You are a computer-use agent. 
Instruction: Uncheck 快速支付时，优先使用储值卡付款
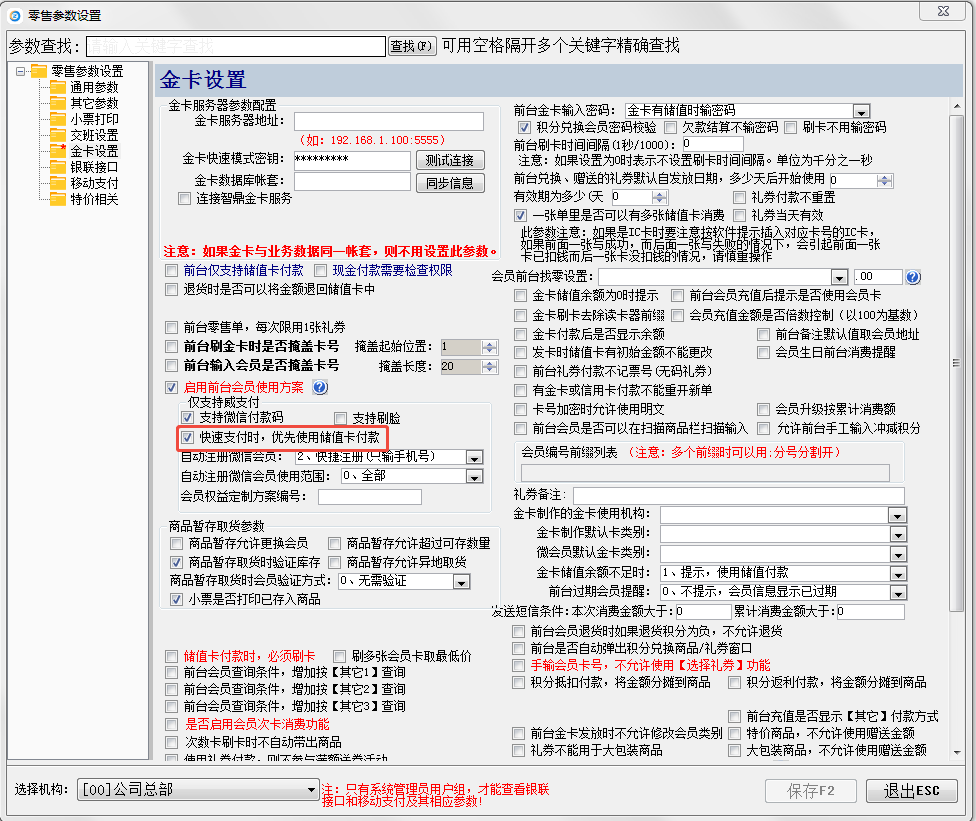click(x=187, y=438)
